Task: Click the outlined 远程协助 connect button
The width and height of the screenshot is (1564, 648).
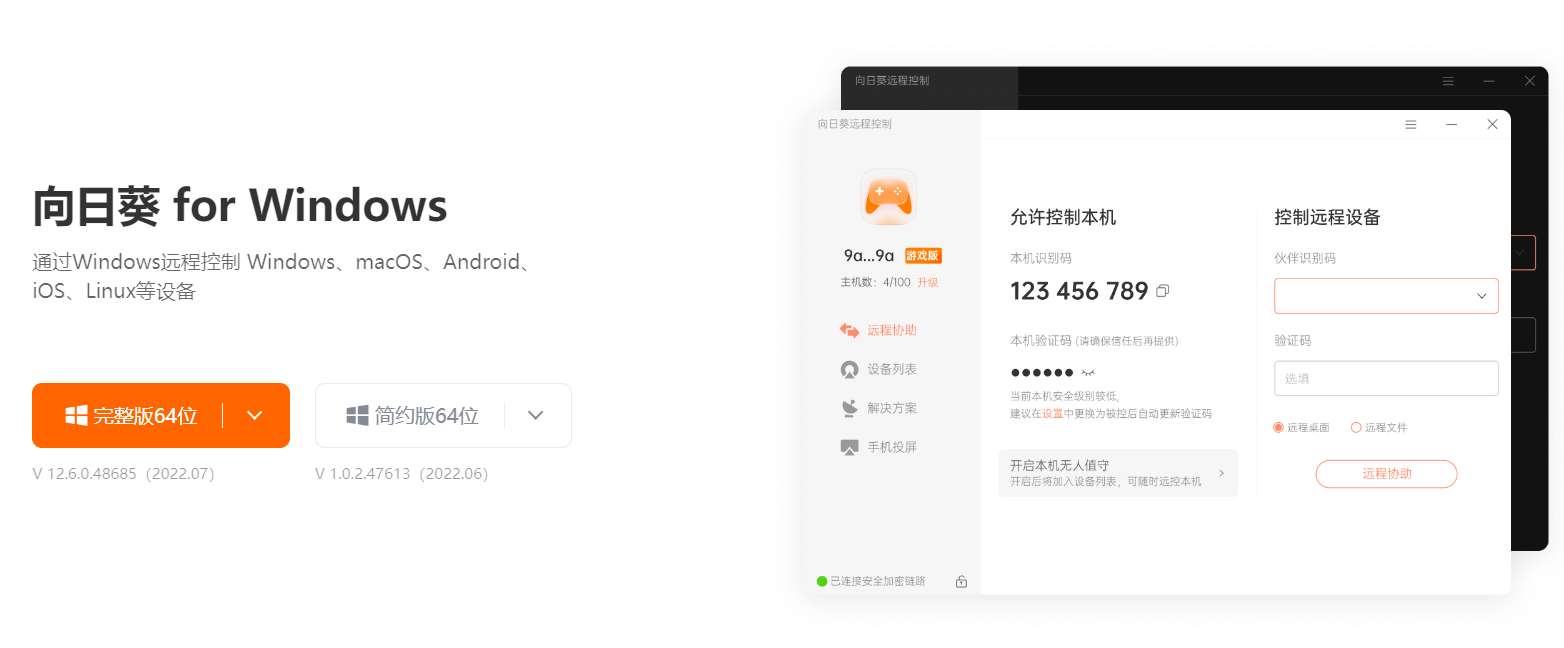Action: [x=1386, y=474]
